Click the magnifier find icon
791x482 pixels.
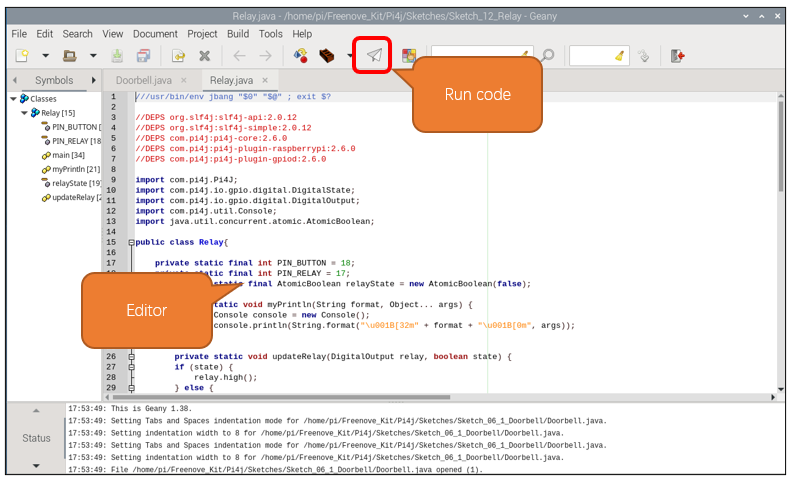tap(547, 56)
